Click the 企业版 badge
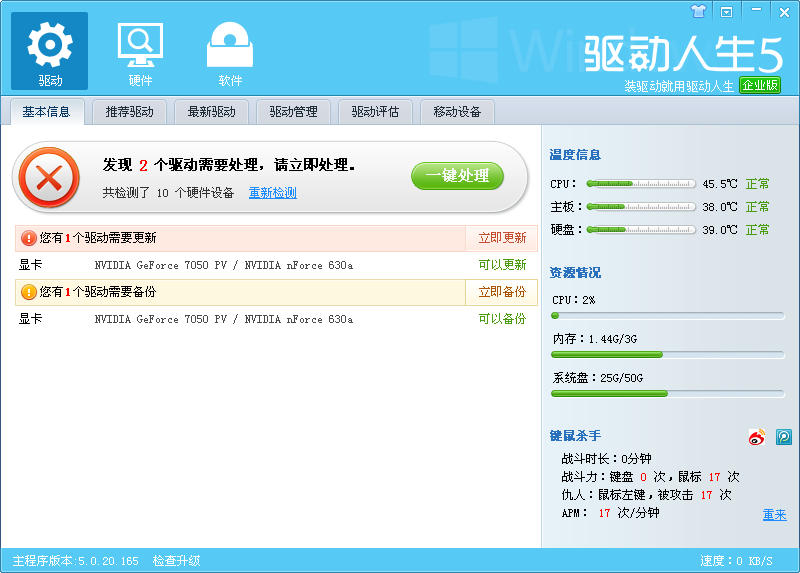The image size is (800, 573). (760, 85)
